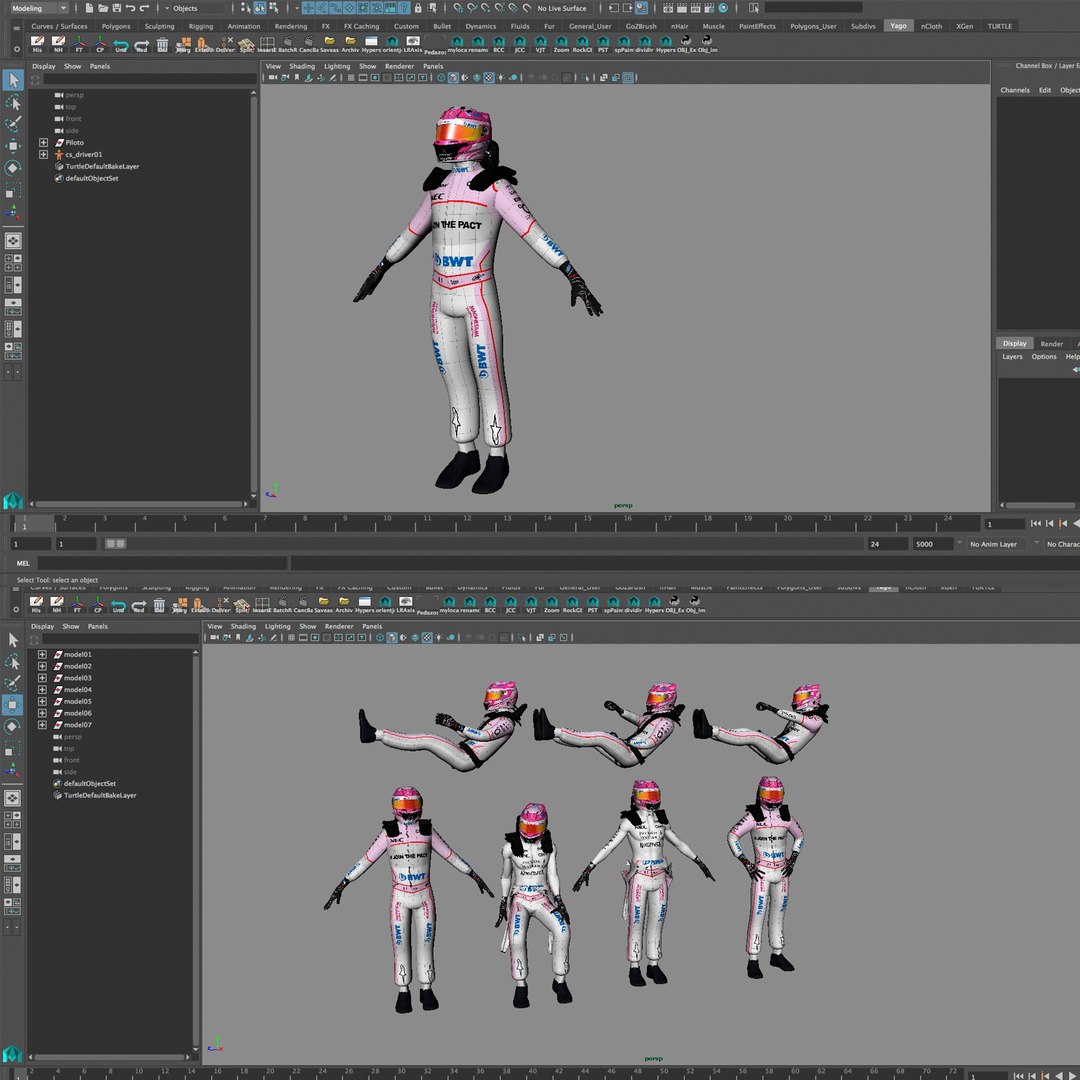1080x1080 pixels.
Task: Click the 'Obj_im' python shelf icon, top window
Action: 707,44
